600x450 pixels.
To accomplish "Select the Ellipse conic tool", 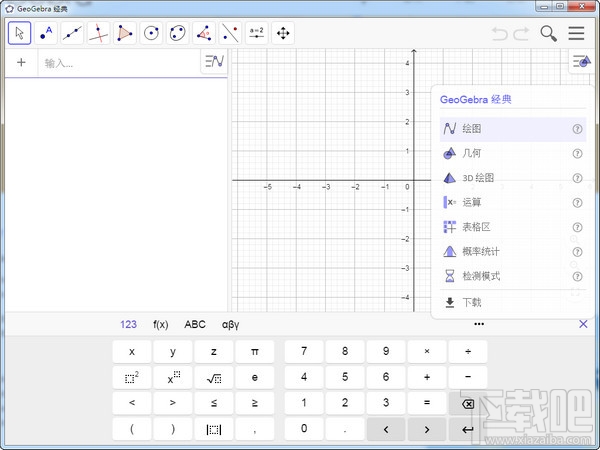I will coord(178,33).
